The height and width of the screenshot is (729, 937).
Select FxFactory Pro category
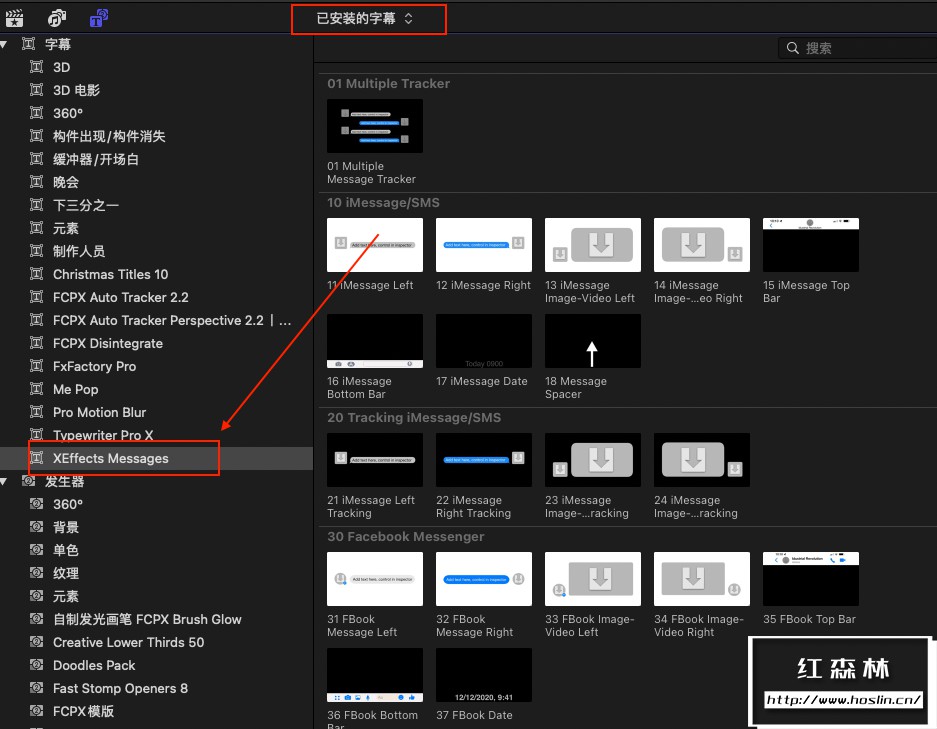[94, 366]
